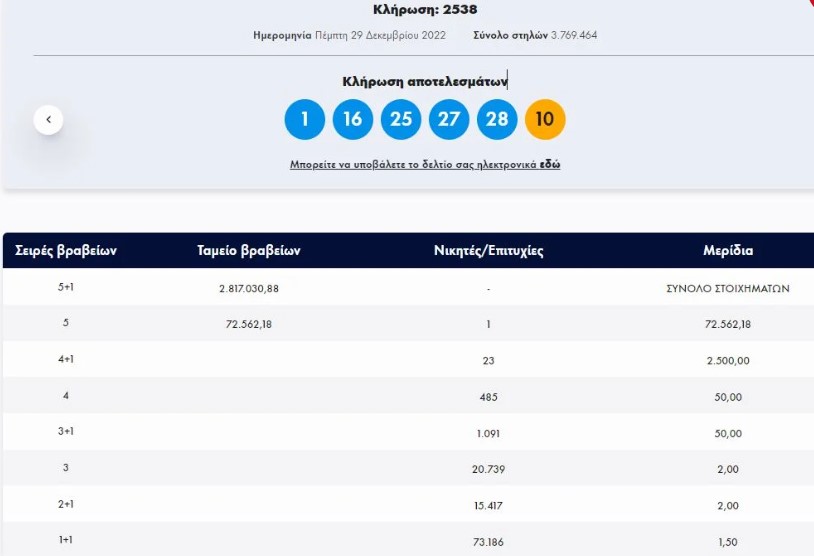Click the Κλήρωση: 2538 title
Viewport: 814px width, 556px height.
click(425, 10)
